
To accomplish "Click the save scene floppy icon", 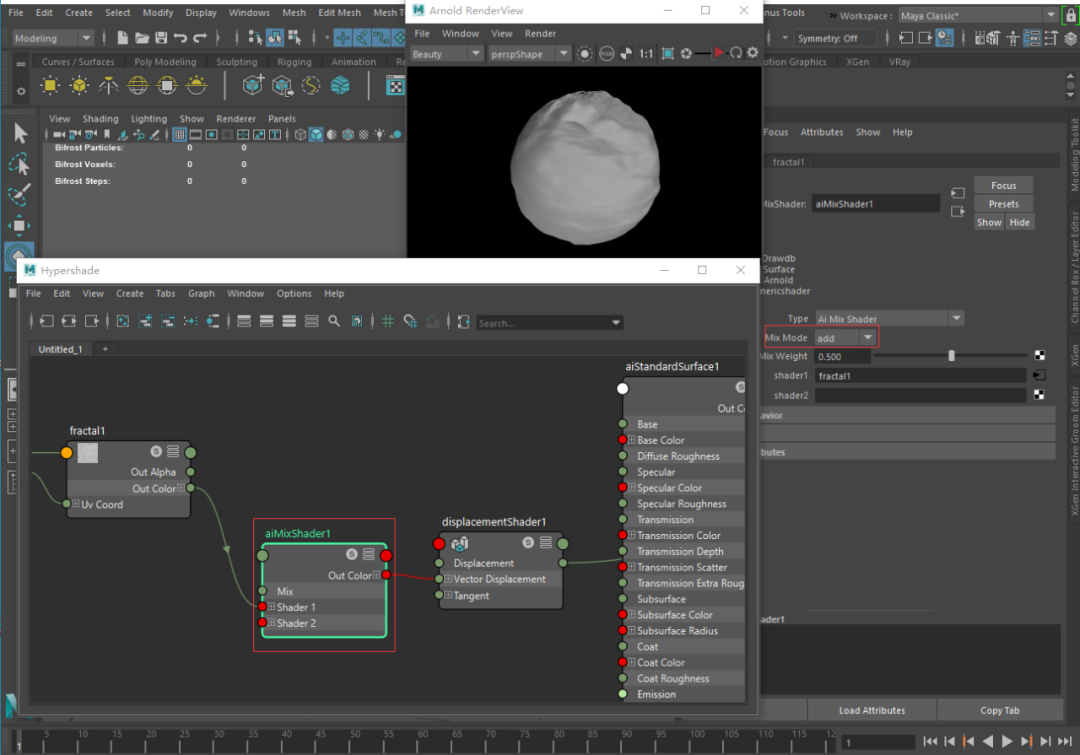I will 159,38.
